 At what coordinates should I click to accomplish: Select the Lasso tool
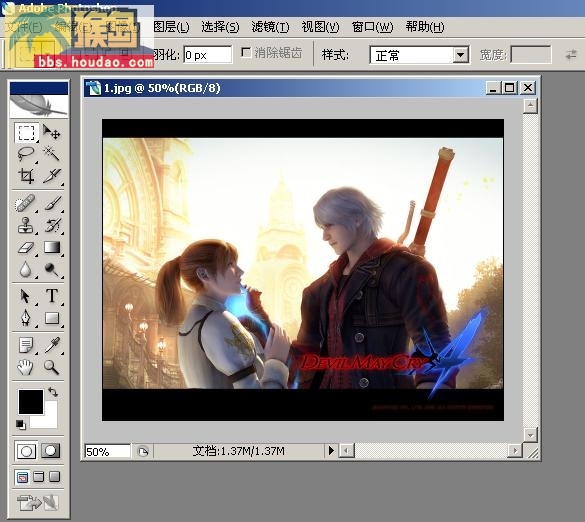pyautogui.click(x=26, y=153)
